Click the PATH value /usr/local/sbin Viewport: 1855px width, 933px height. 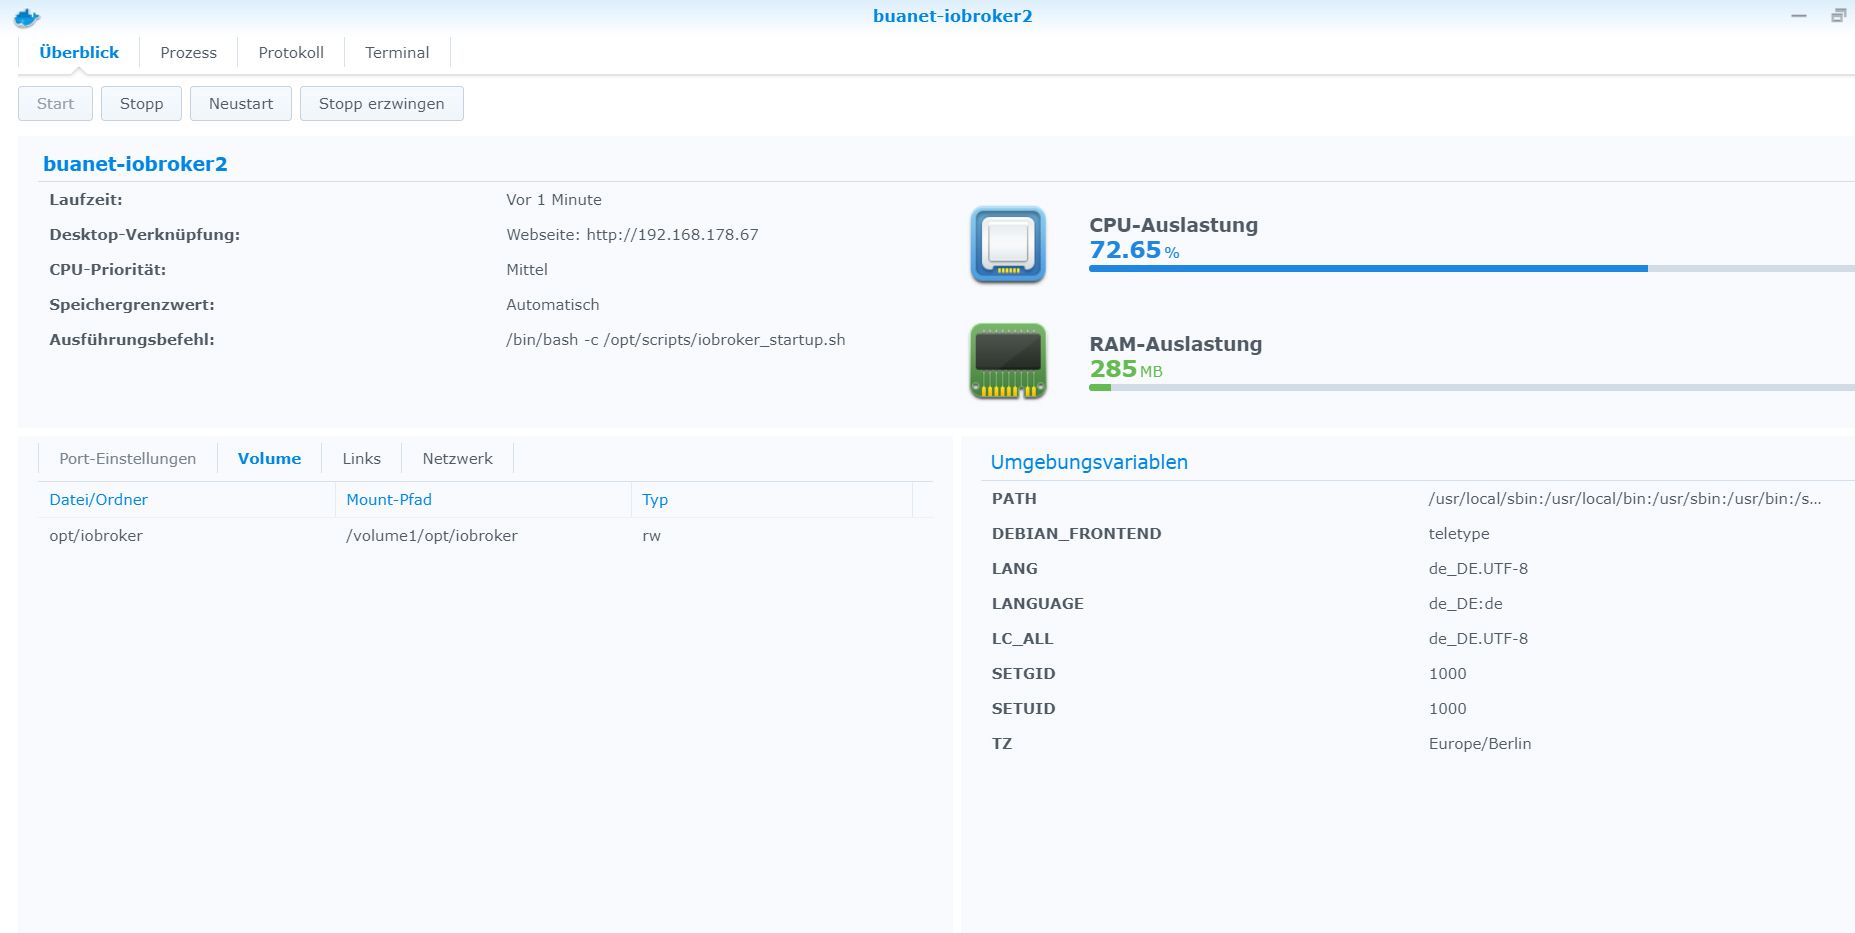click(x=1625, y=498)
